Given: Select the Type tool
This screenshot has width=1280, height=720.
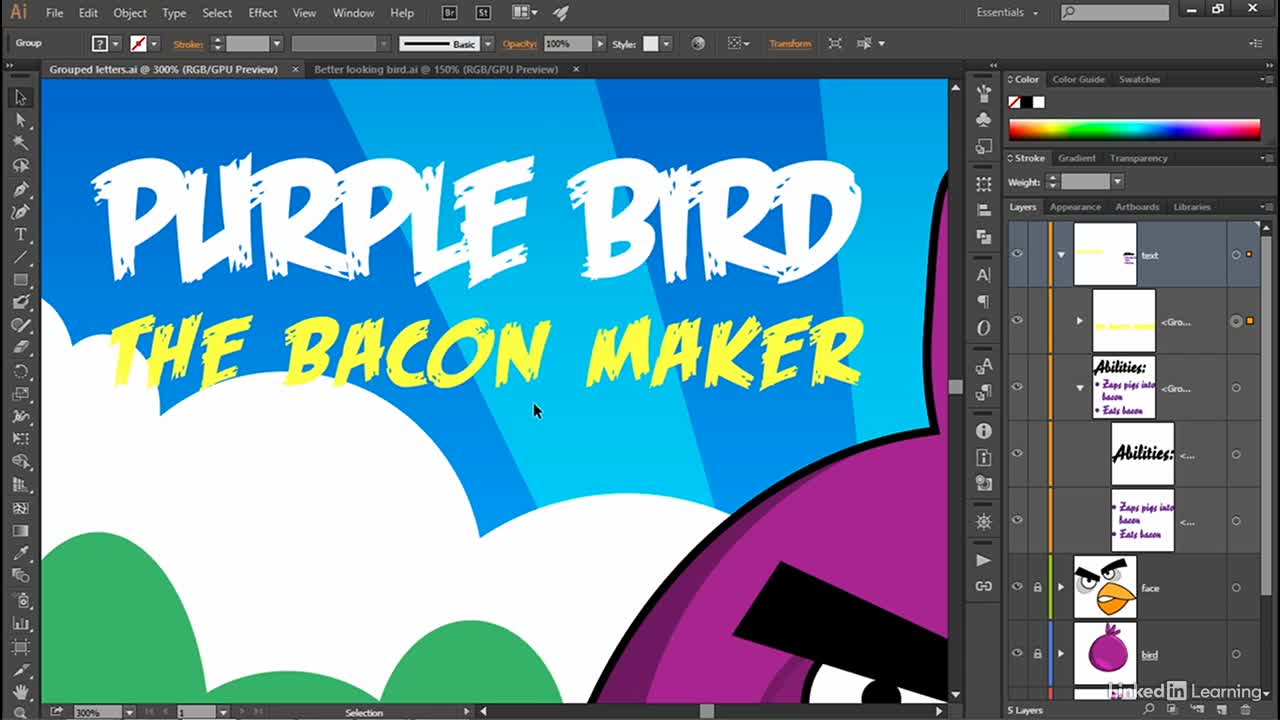Looking at the screenshot, I should point(21,235).
